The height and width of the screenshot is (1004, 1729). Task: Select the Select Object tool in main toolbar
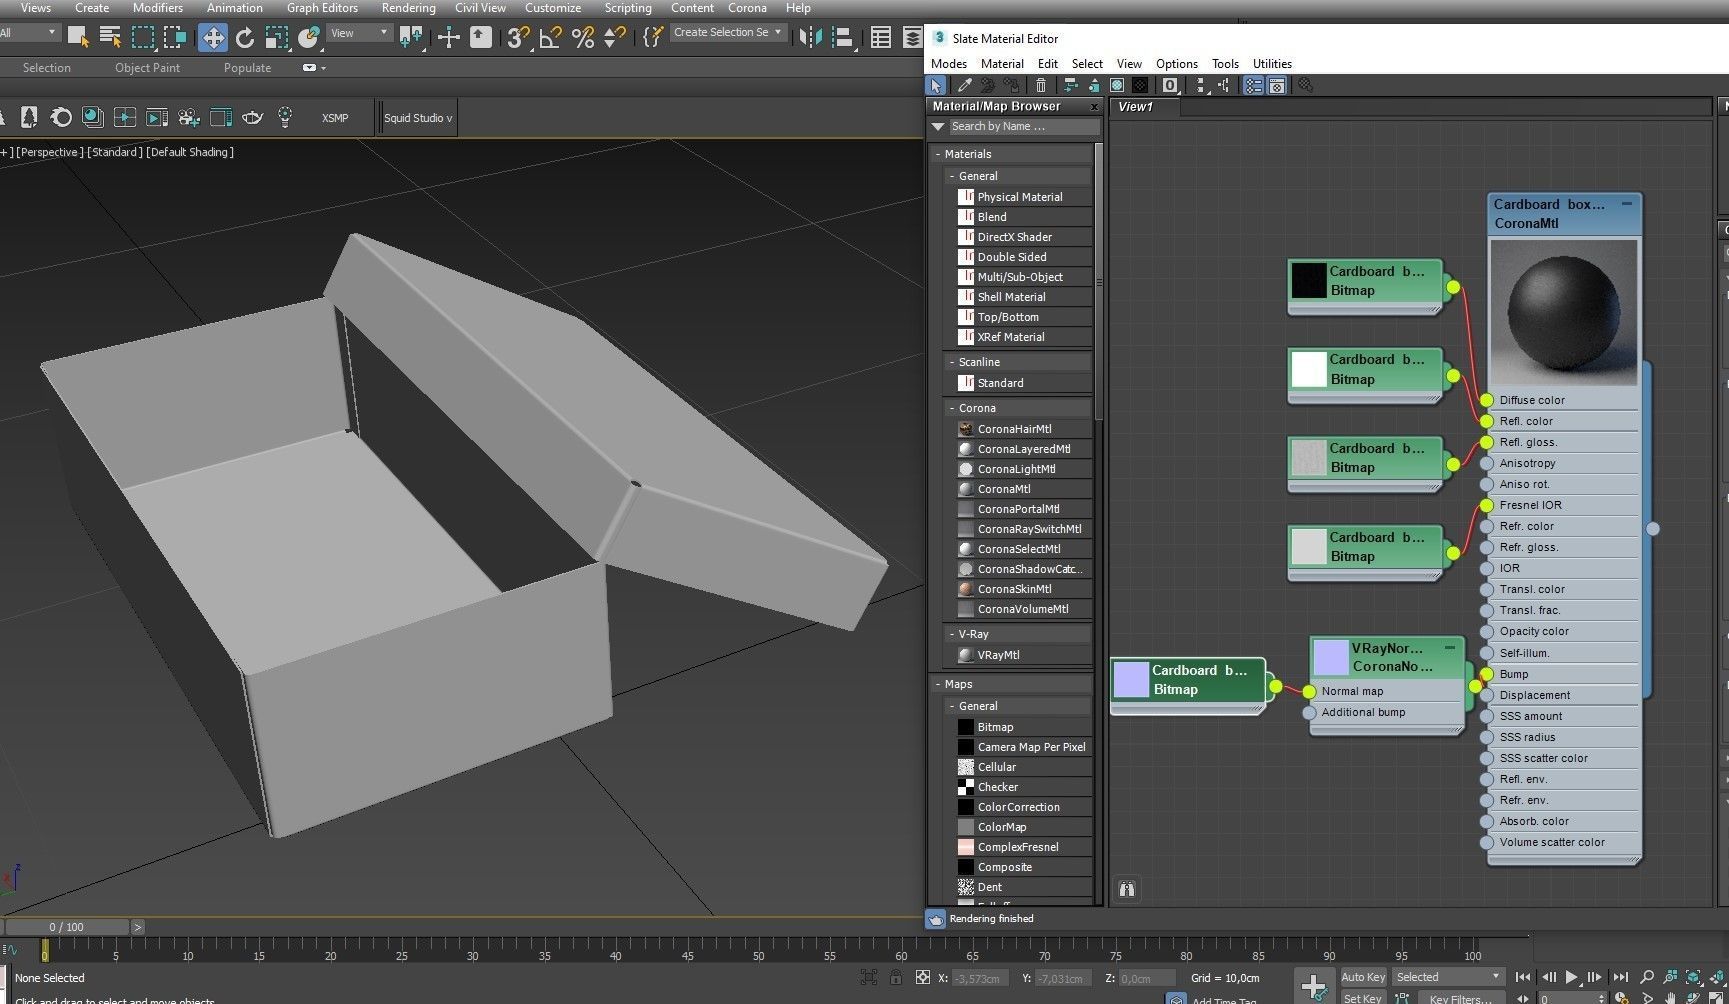pos(77,37)
